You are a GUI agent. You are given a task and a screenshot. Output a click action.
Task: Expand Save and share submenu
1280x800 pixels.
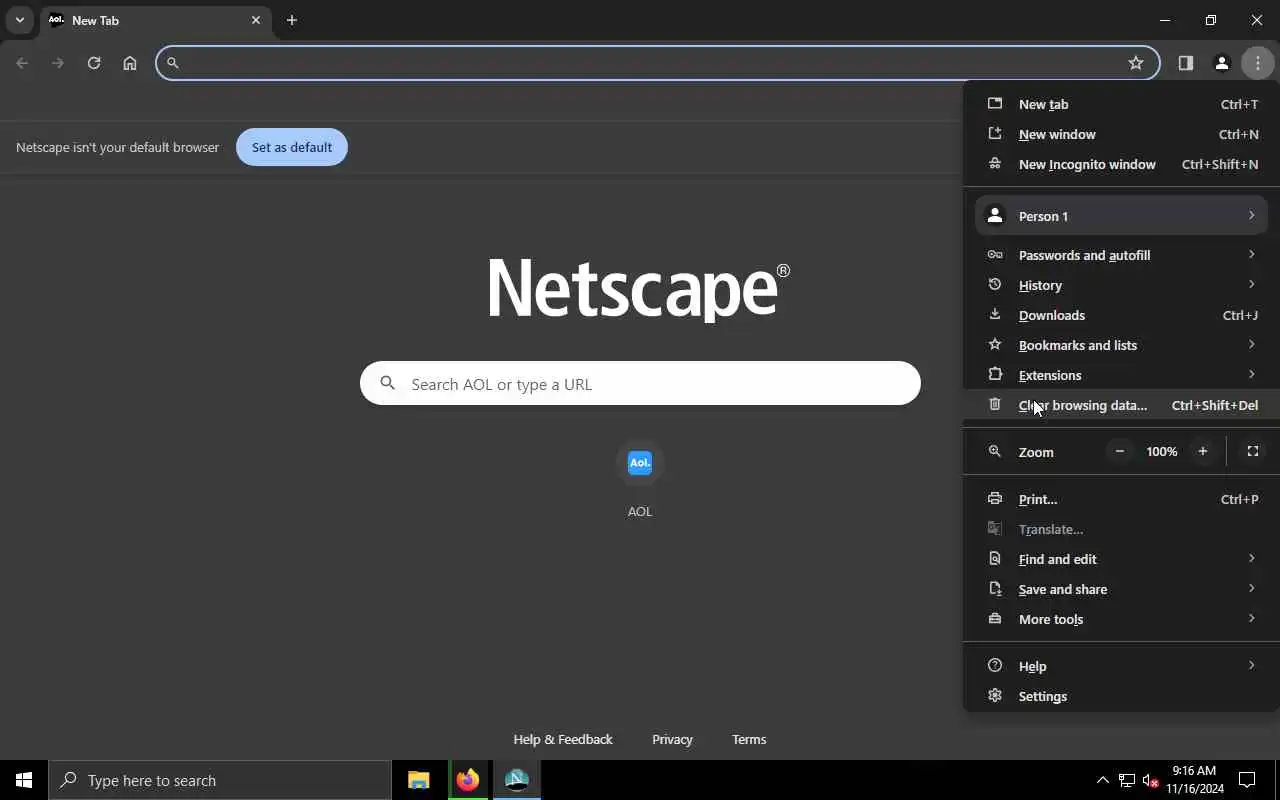tap(1122, 589)
